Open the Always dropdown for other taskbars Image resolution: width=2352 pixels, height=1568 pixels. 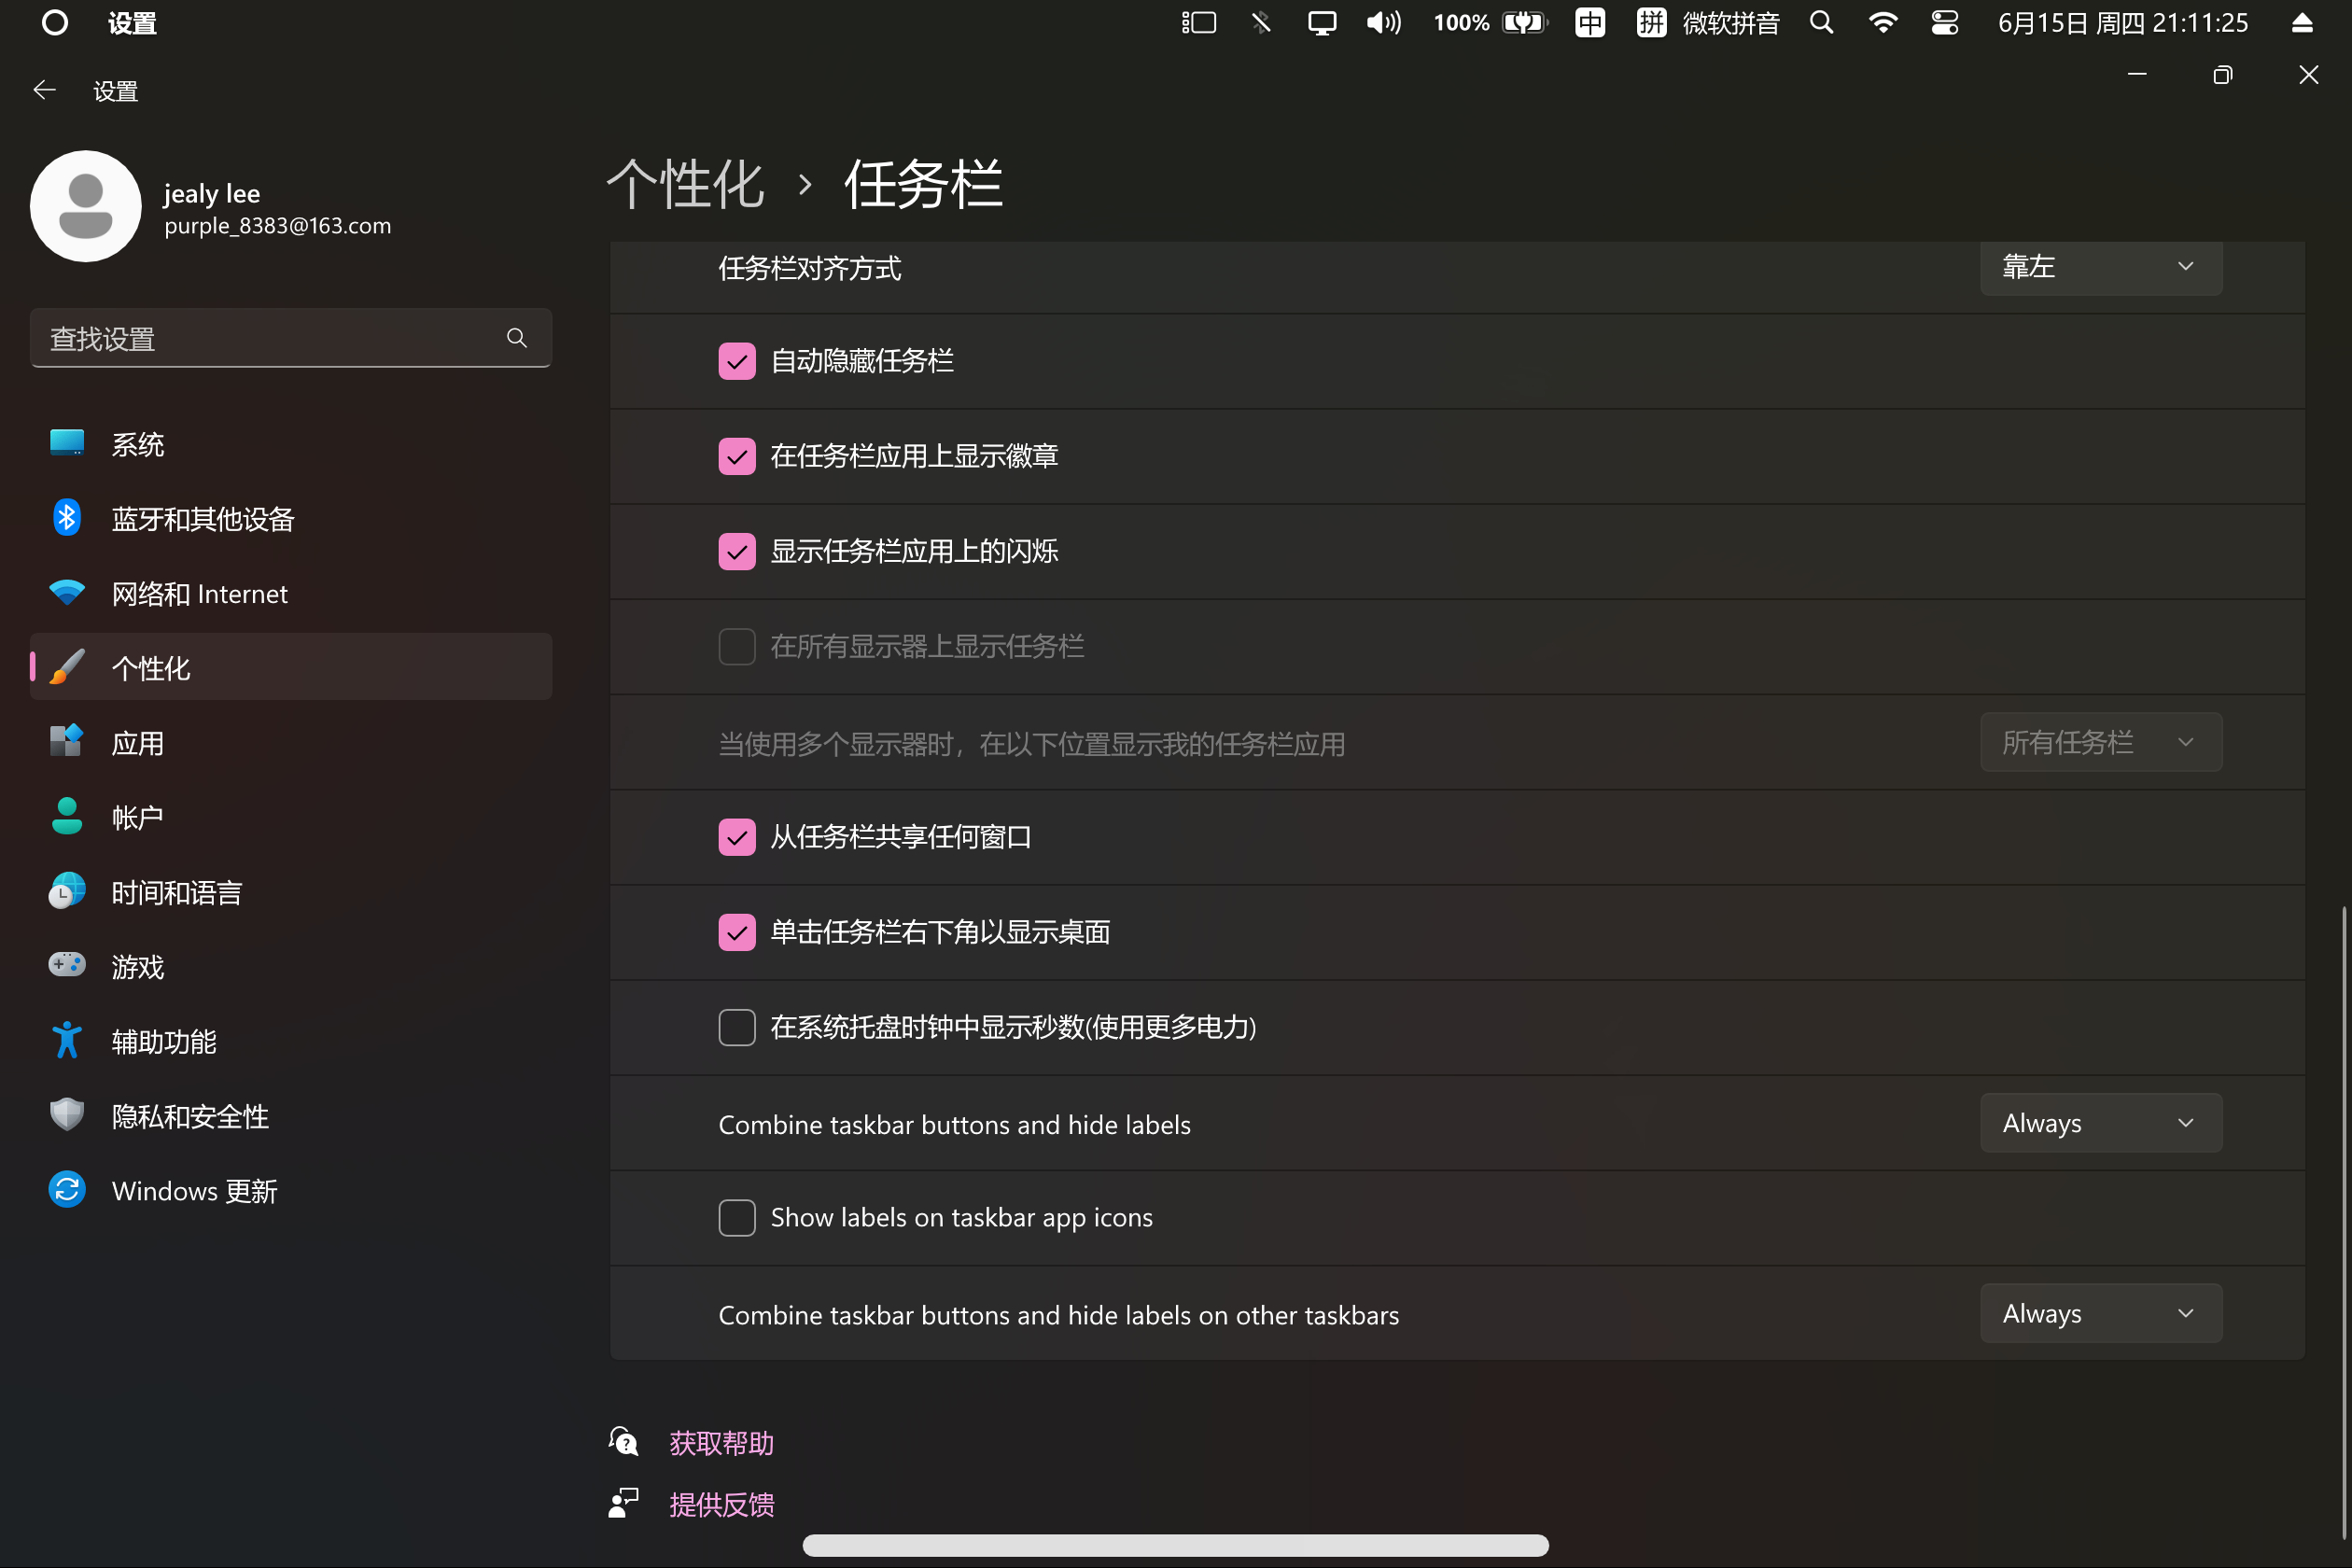click(2101, 1313)
